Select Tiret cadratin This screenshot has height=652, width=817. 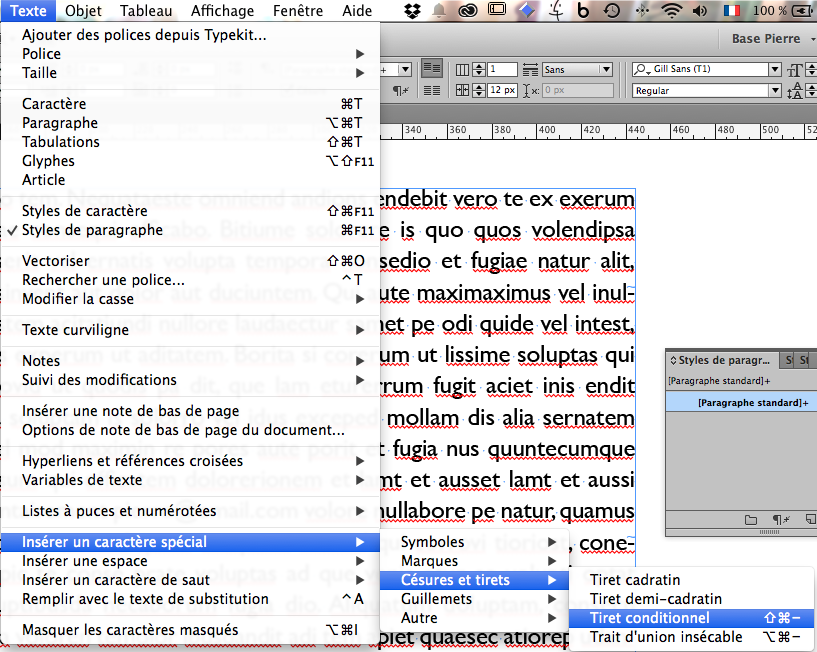click(x=692, y=580)
